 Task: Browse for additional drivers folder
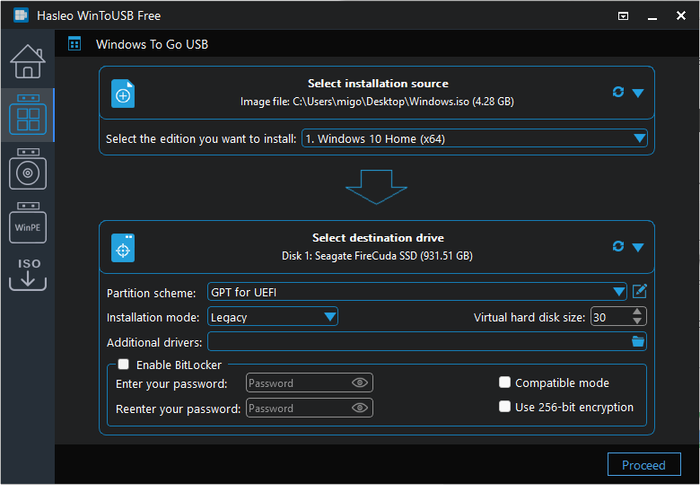coord(638,342)
